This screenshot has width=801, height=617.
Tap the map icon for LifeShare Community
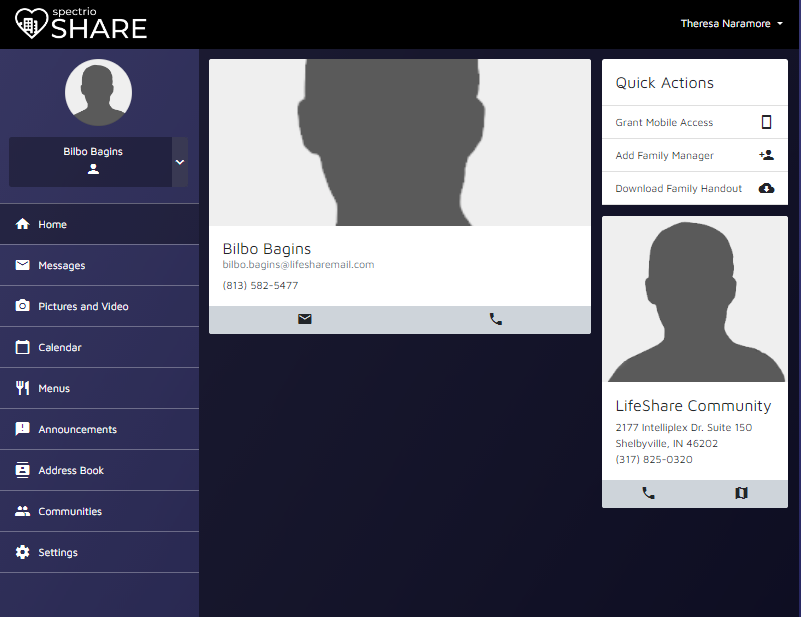point(741,492)
